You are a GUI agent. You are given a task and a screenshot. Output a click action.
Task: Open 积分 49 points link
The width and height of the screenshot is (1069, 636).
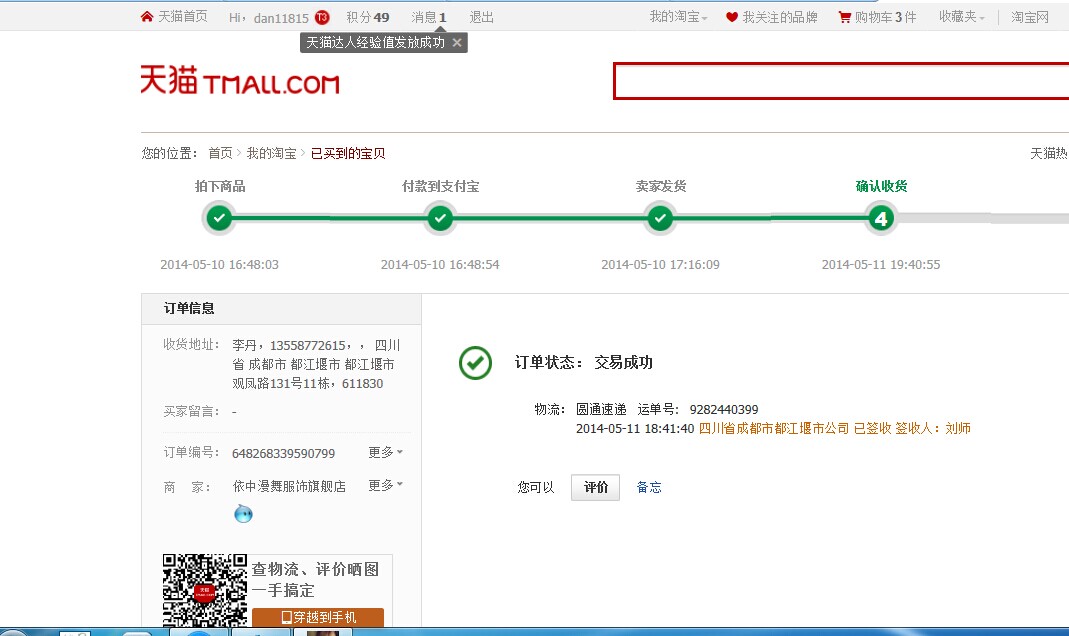tap(367, 17)
